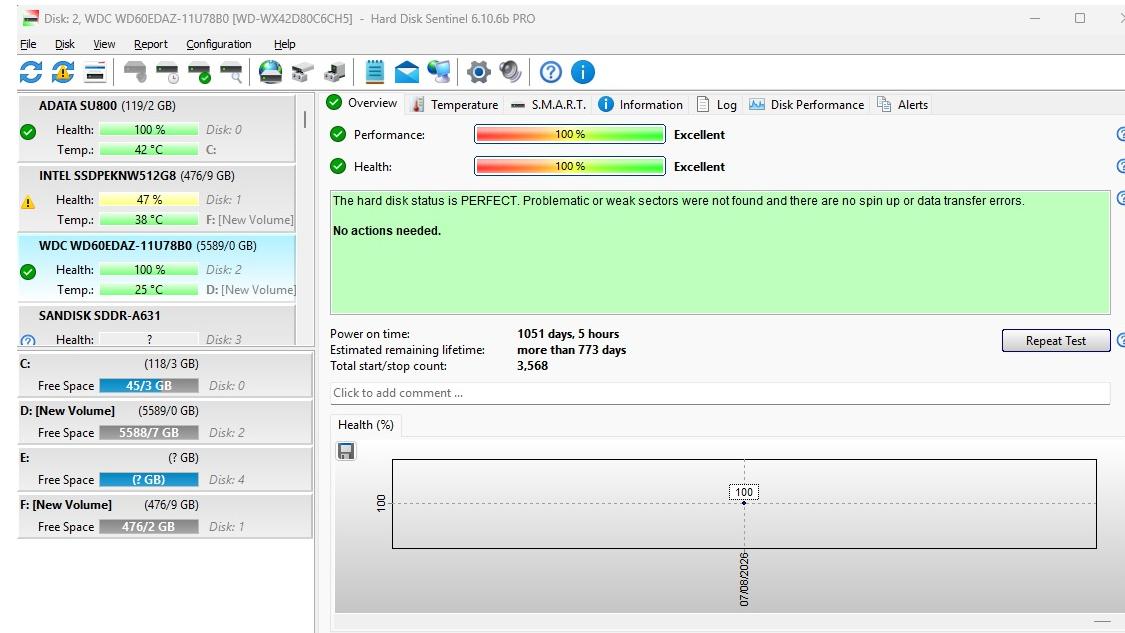Select the F: [New Volume] partition entry
The height and width of the screenshot is (633, 1125).
pyautogui.click(x=165, y=515)
